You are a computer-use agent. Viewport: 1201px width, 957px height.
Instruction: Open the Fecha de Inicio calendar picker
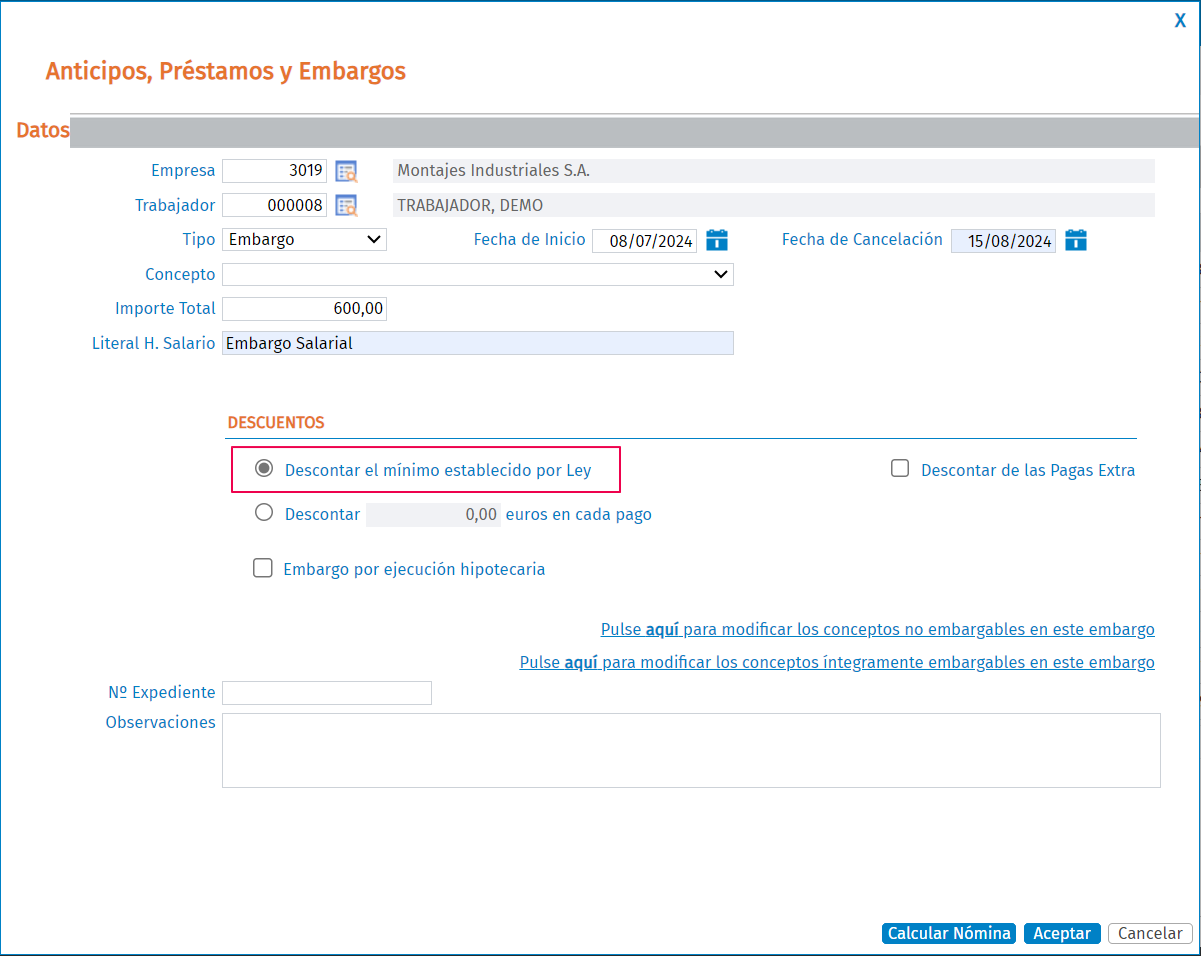tap(717, 240)
